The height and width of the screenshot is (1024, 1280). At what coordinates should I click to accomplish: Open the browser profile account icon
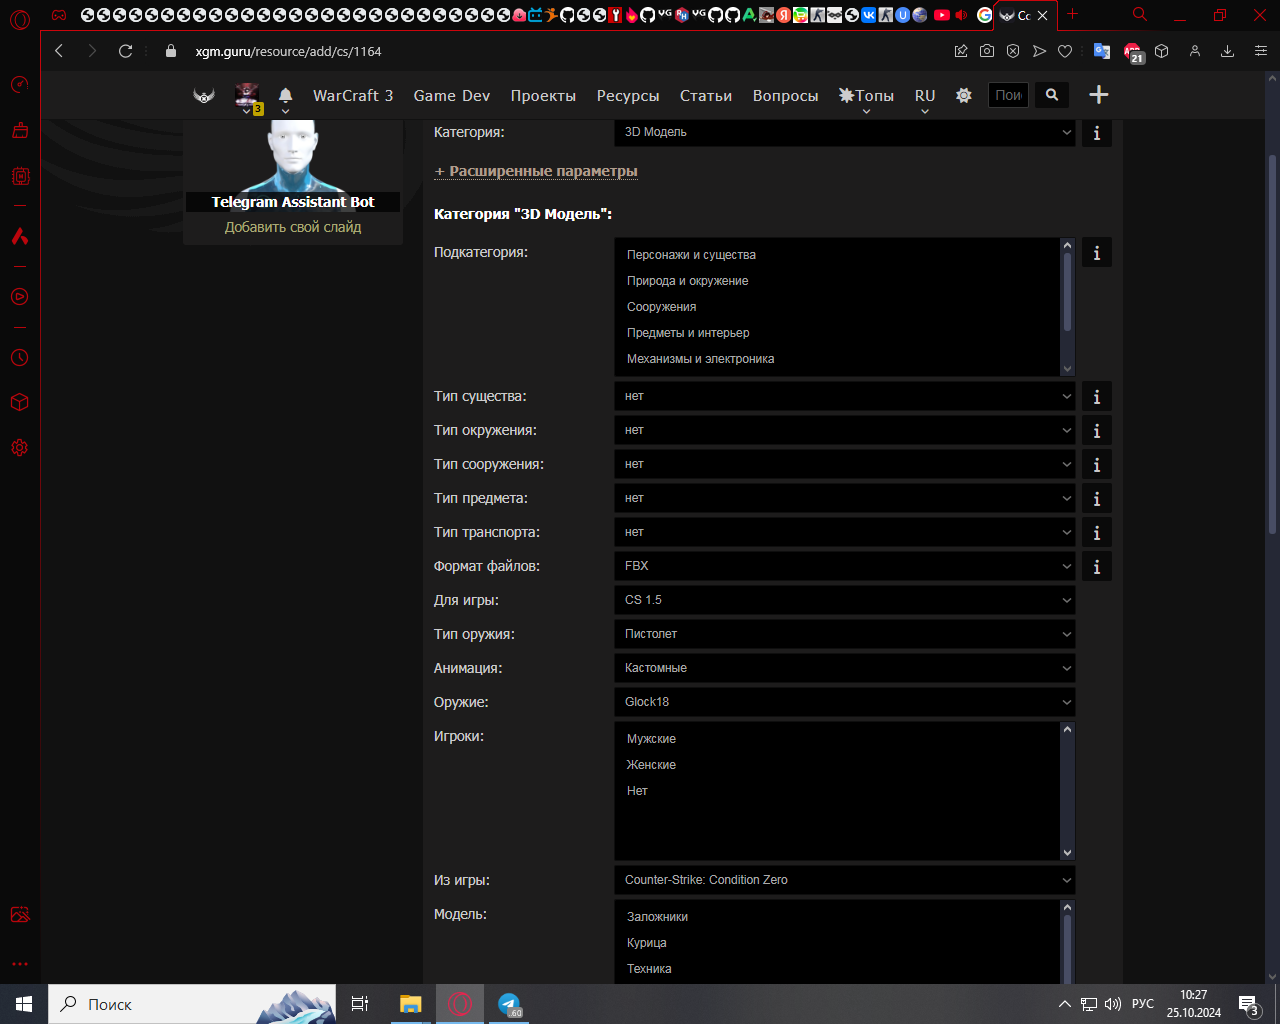(1195, 51)
